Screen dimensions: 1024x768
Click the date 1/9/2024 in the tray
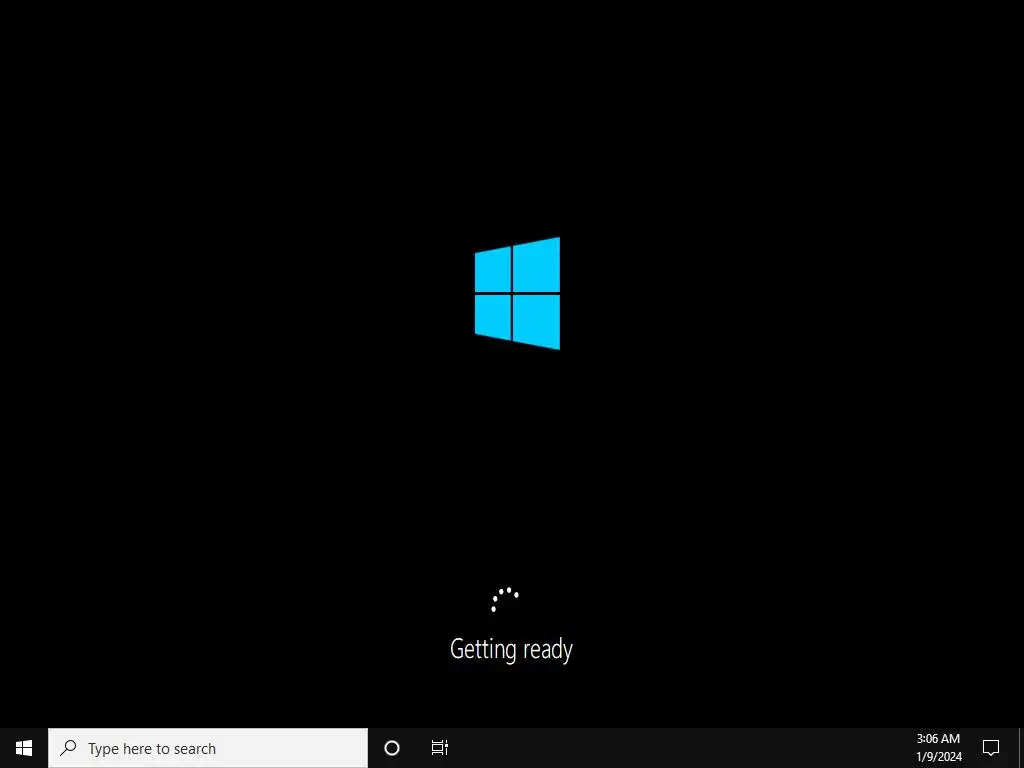tap(938, 757)
